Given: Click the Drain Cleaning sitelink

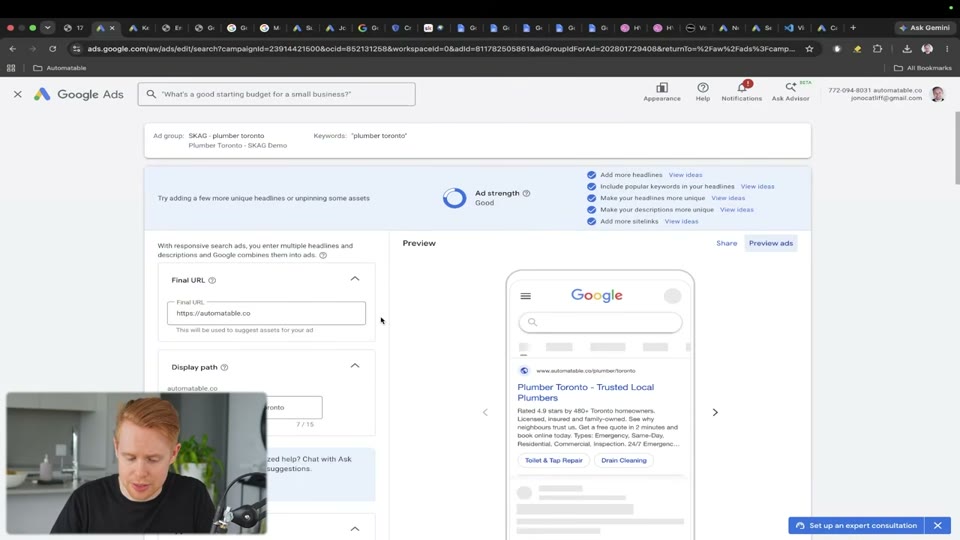Looking at the screenshot, I should 623,460.
